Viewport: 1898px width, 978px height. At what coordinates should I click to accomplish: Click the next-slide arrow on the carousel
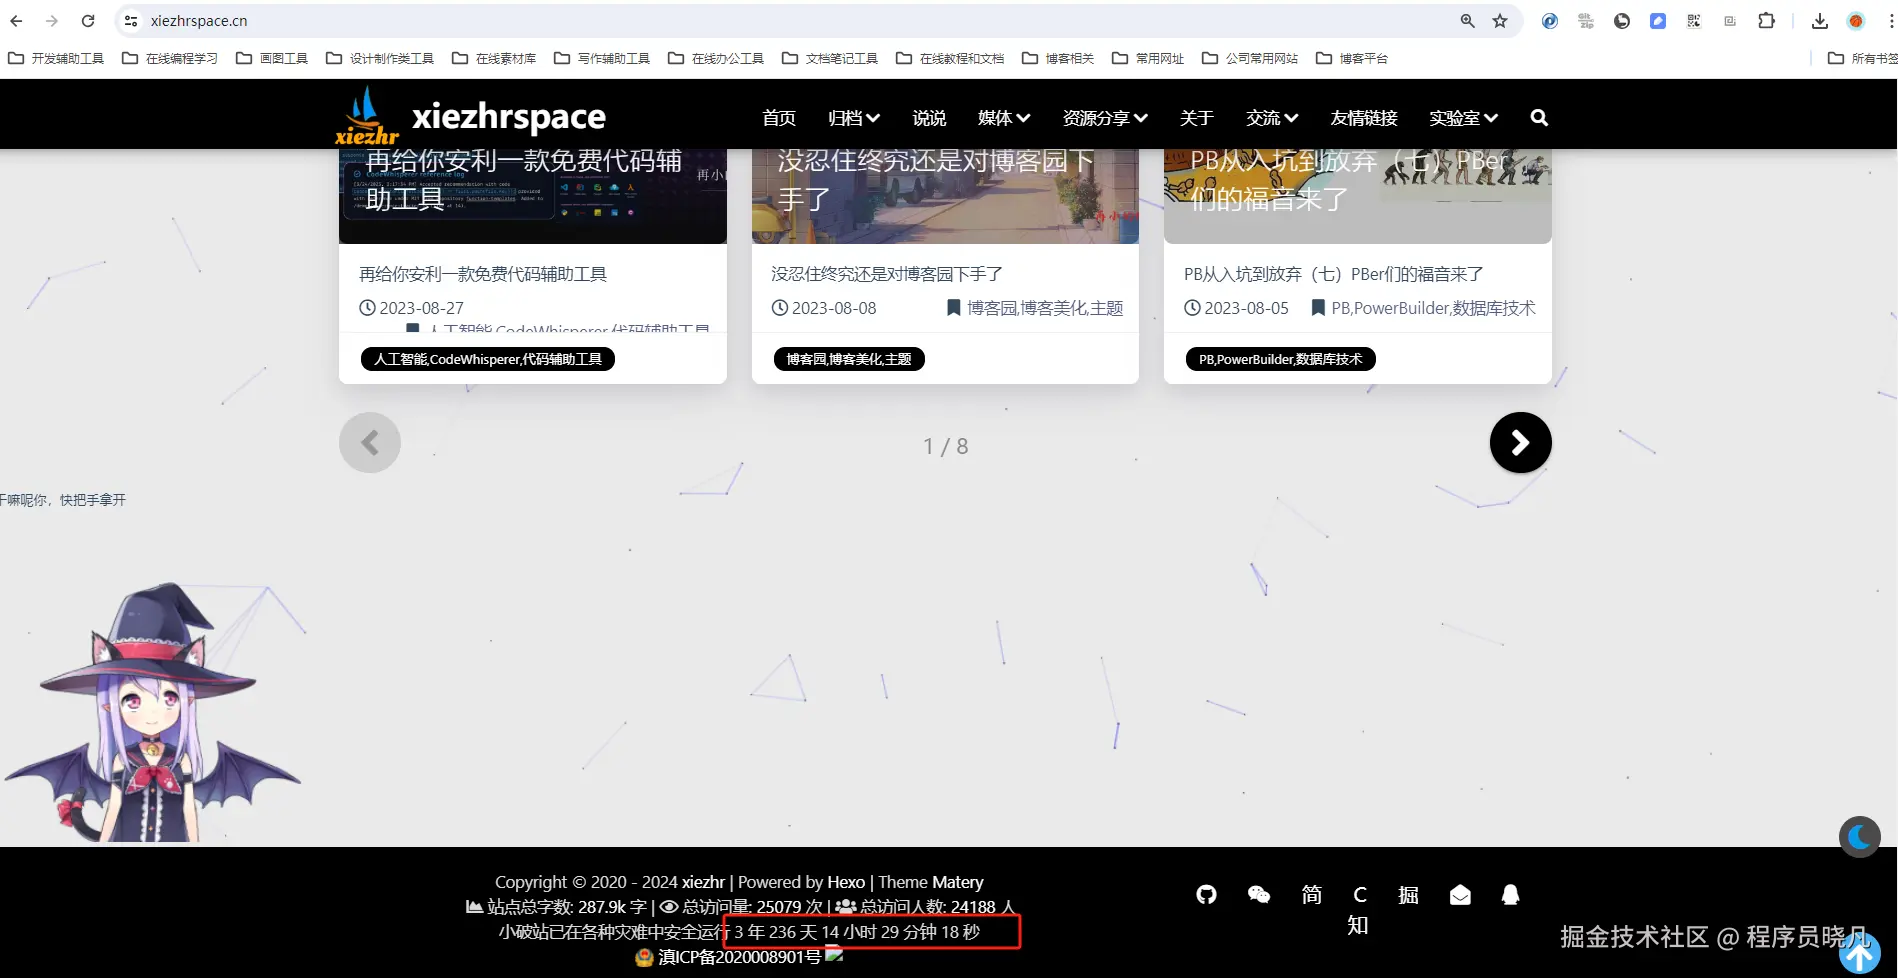click(x=1520, y=442)
